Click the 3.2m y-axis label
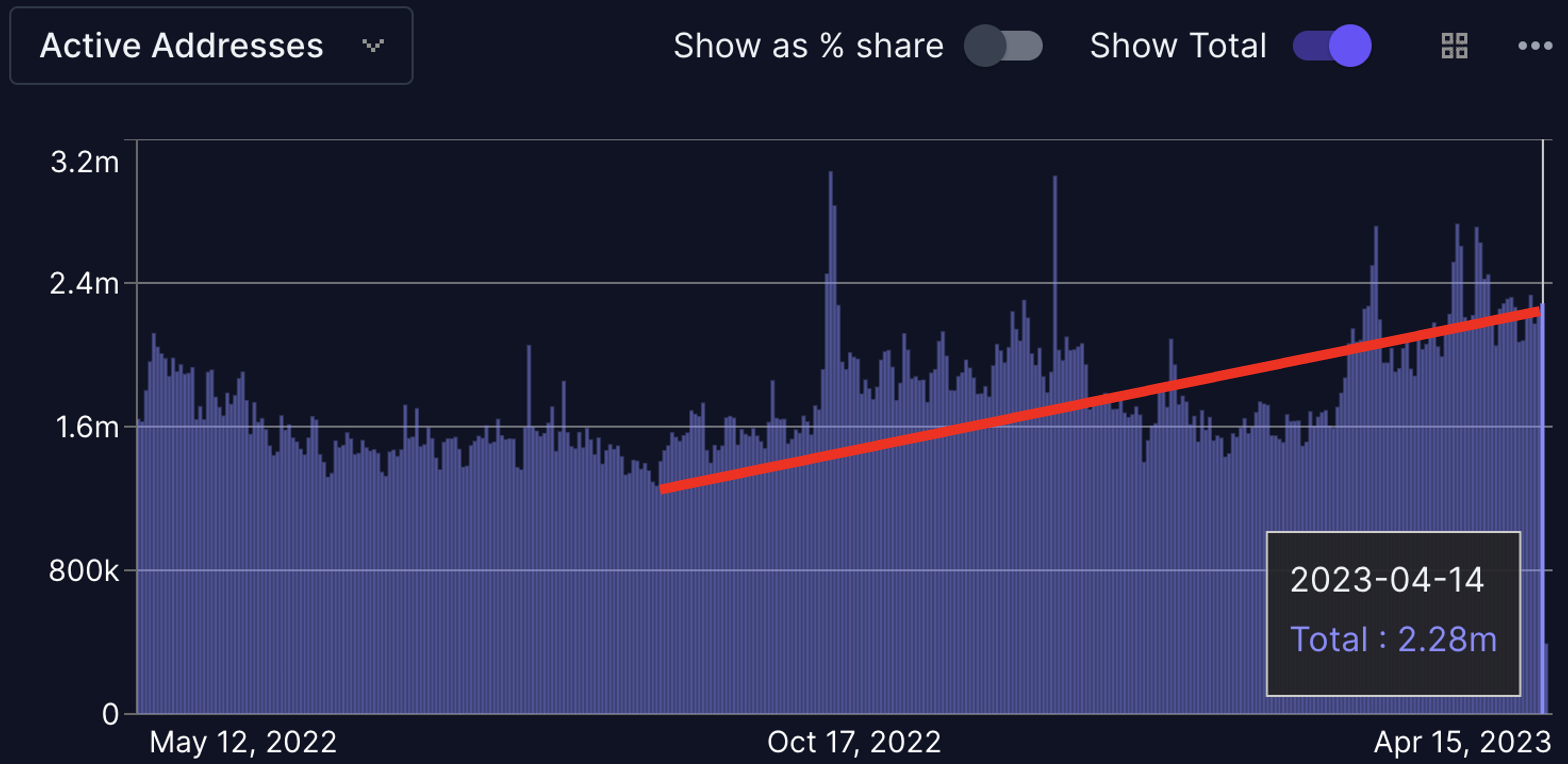 coord(85,162)
